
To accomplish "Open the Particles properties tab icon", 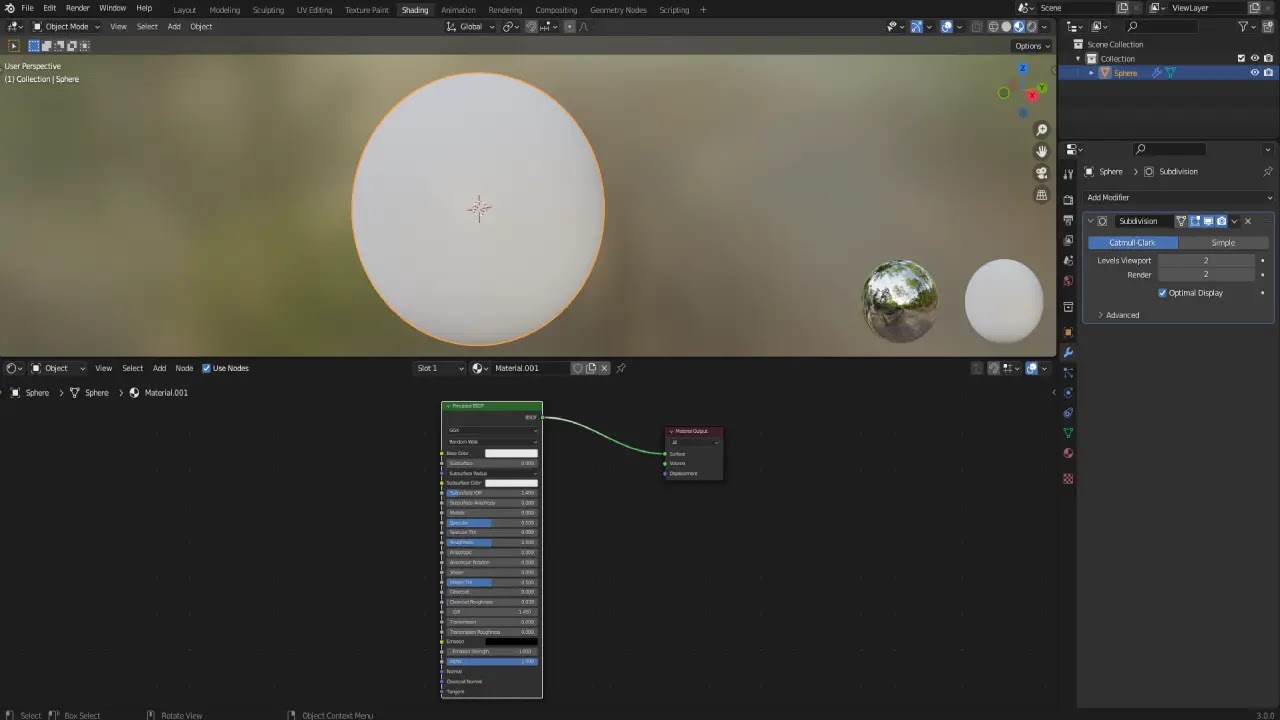I will (x=1068, y=372).
